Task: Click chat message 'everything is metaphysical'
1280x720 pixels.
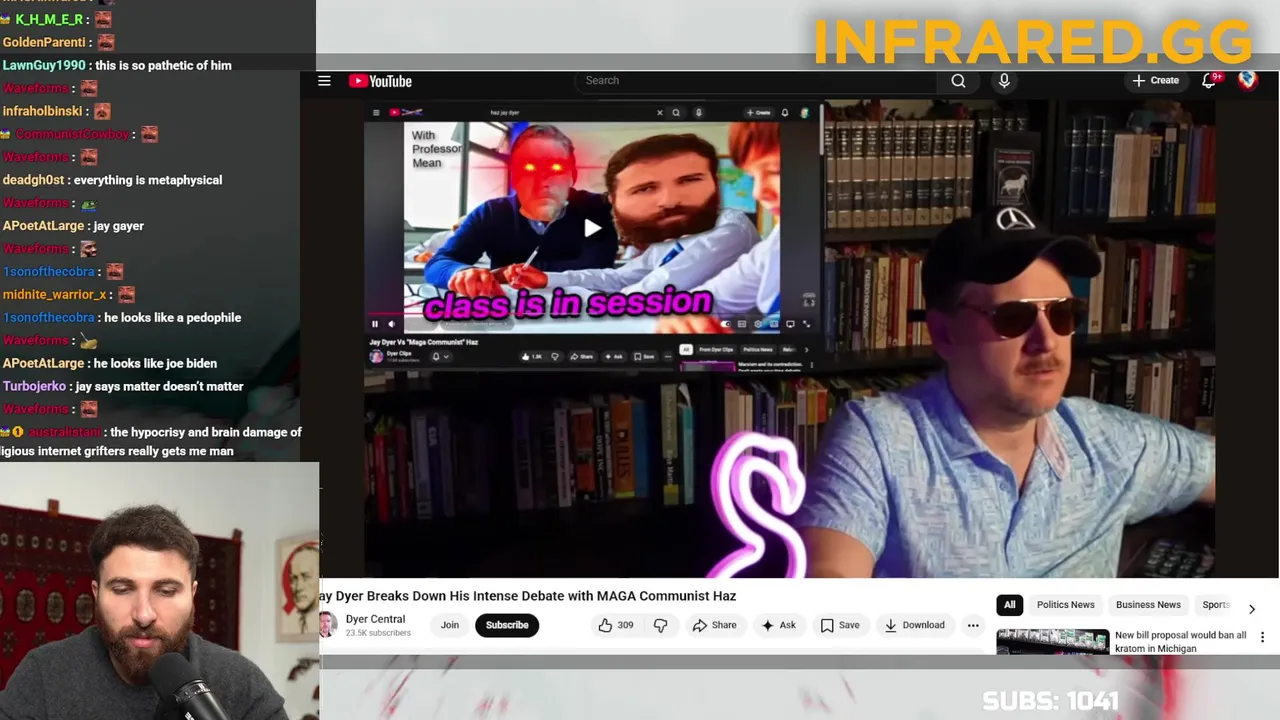Action: click(148, 180)
